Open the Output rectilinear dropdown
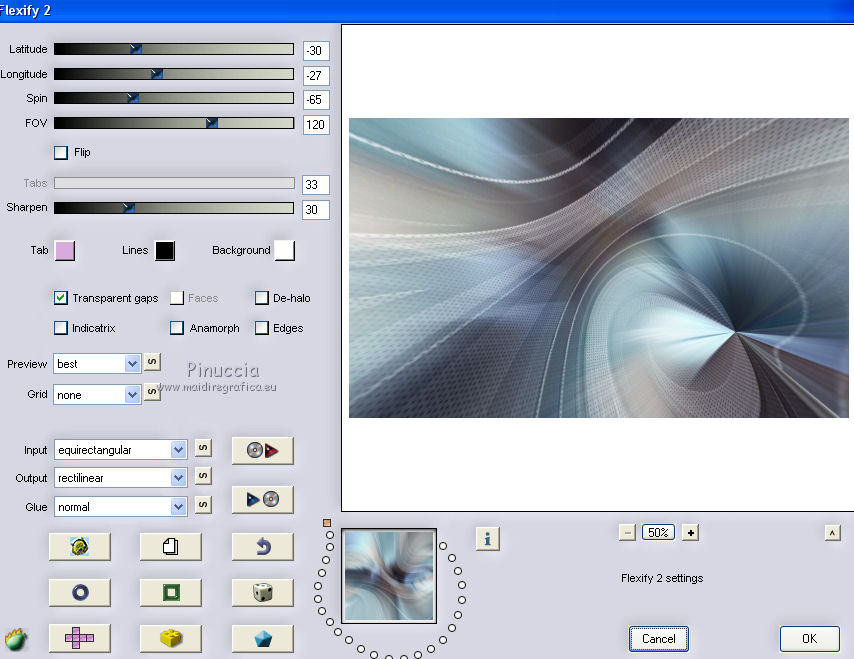 [120, 478]
